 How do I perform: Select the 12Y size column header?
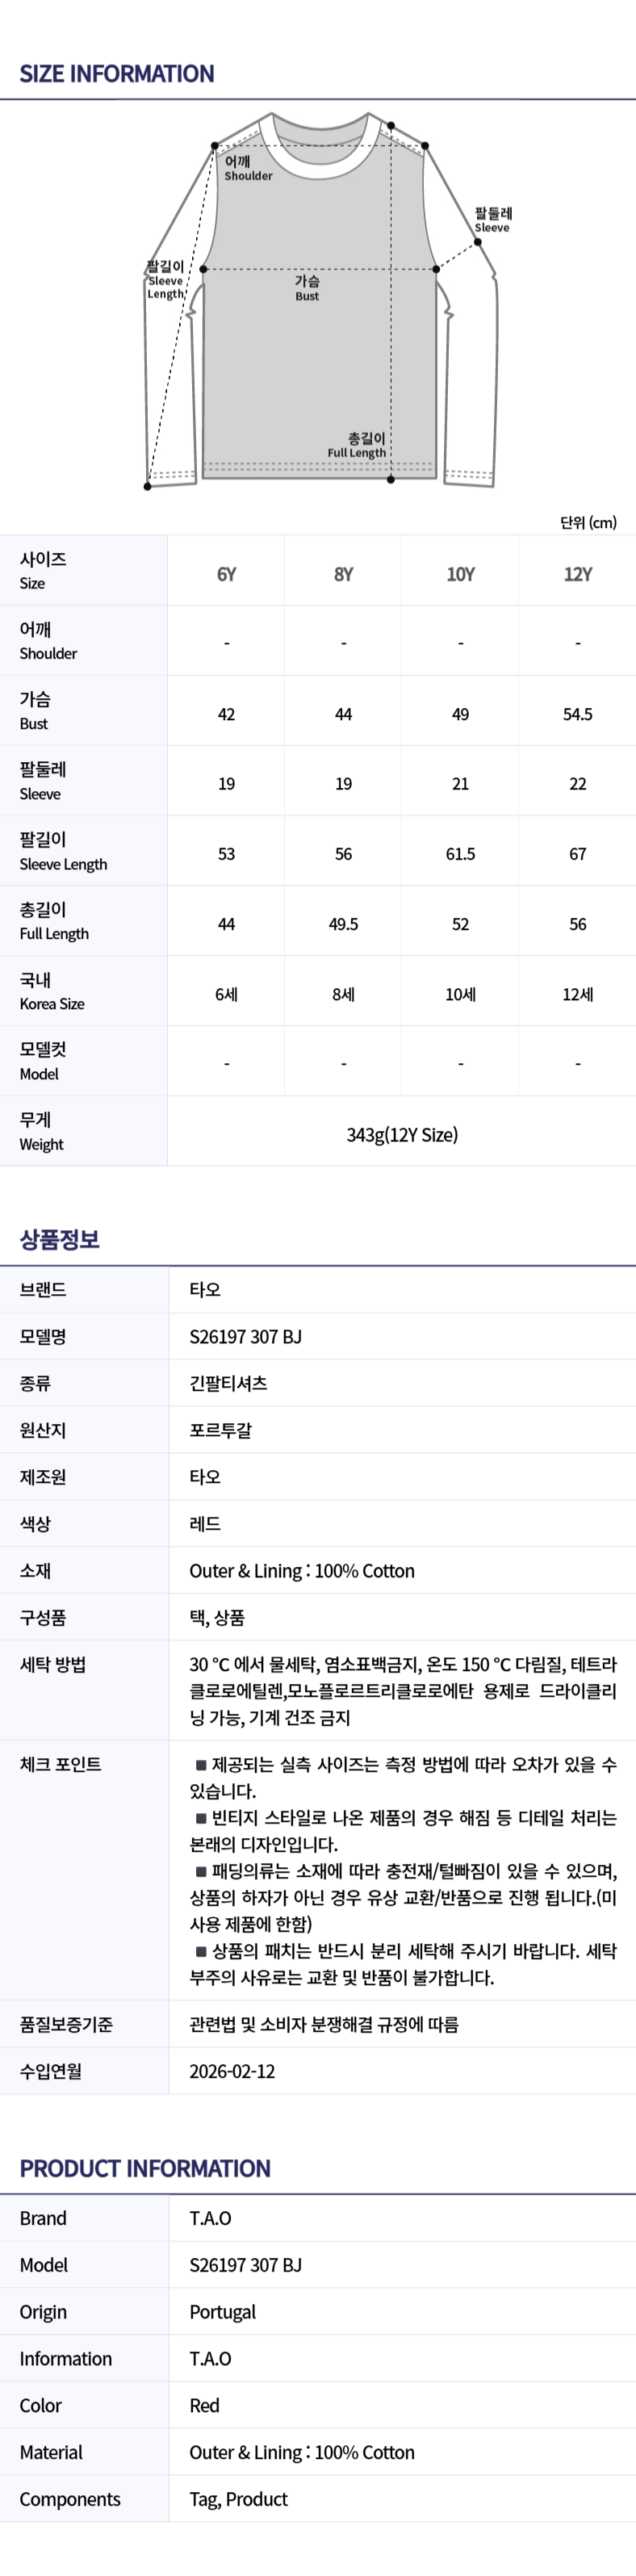[x=577, y=574]
